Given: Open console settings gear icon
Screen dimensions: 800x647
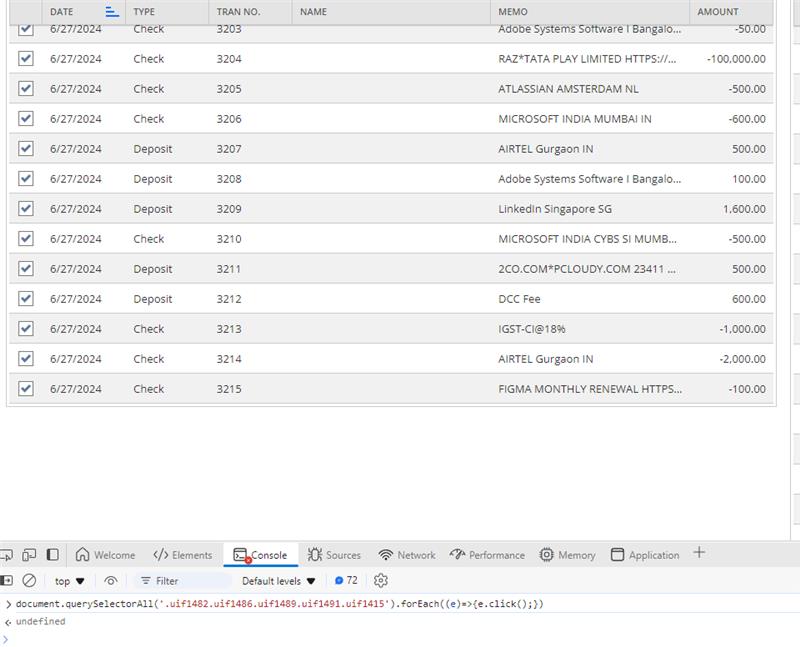Looking at the screenshot, I should coord(380,580).
